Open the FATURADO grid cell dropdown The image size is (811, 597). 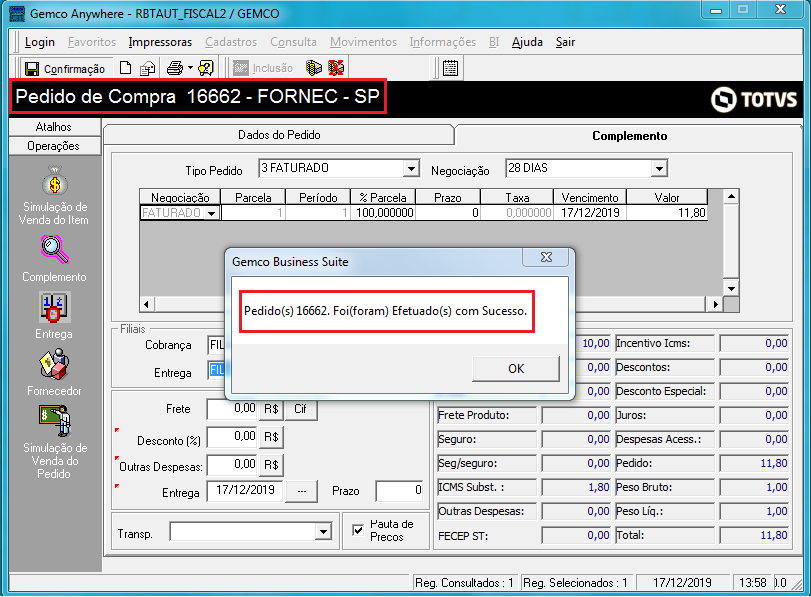pos(212,213)
